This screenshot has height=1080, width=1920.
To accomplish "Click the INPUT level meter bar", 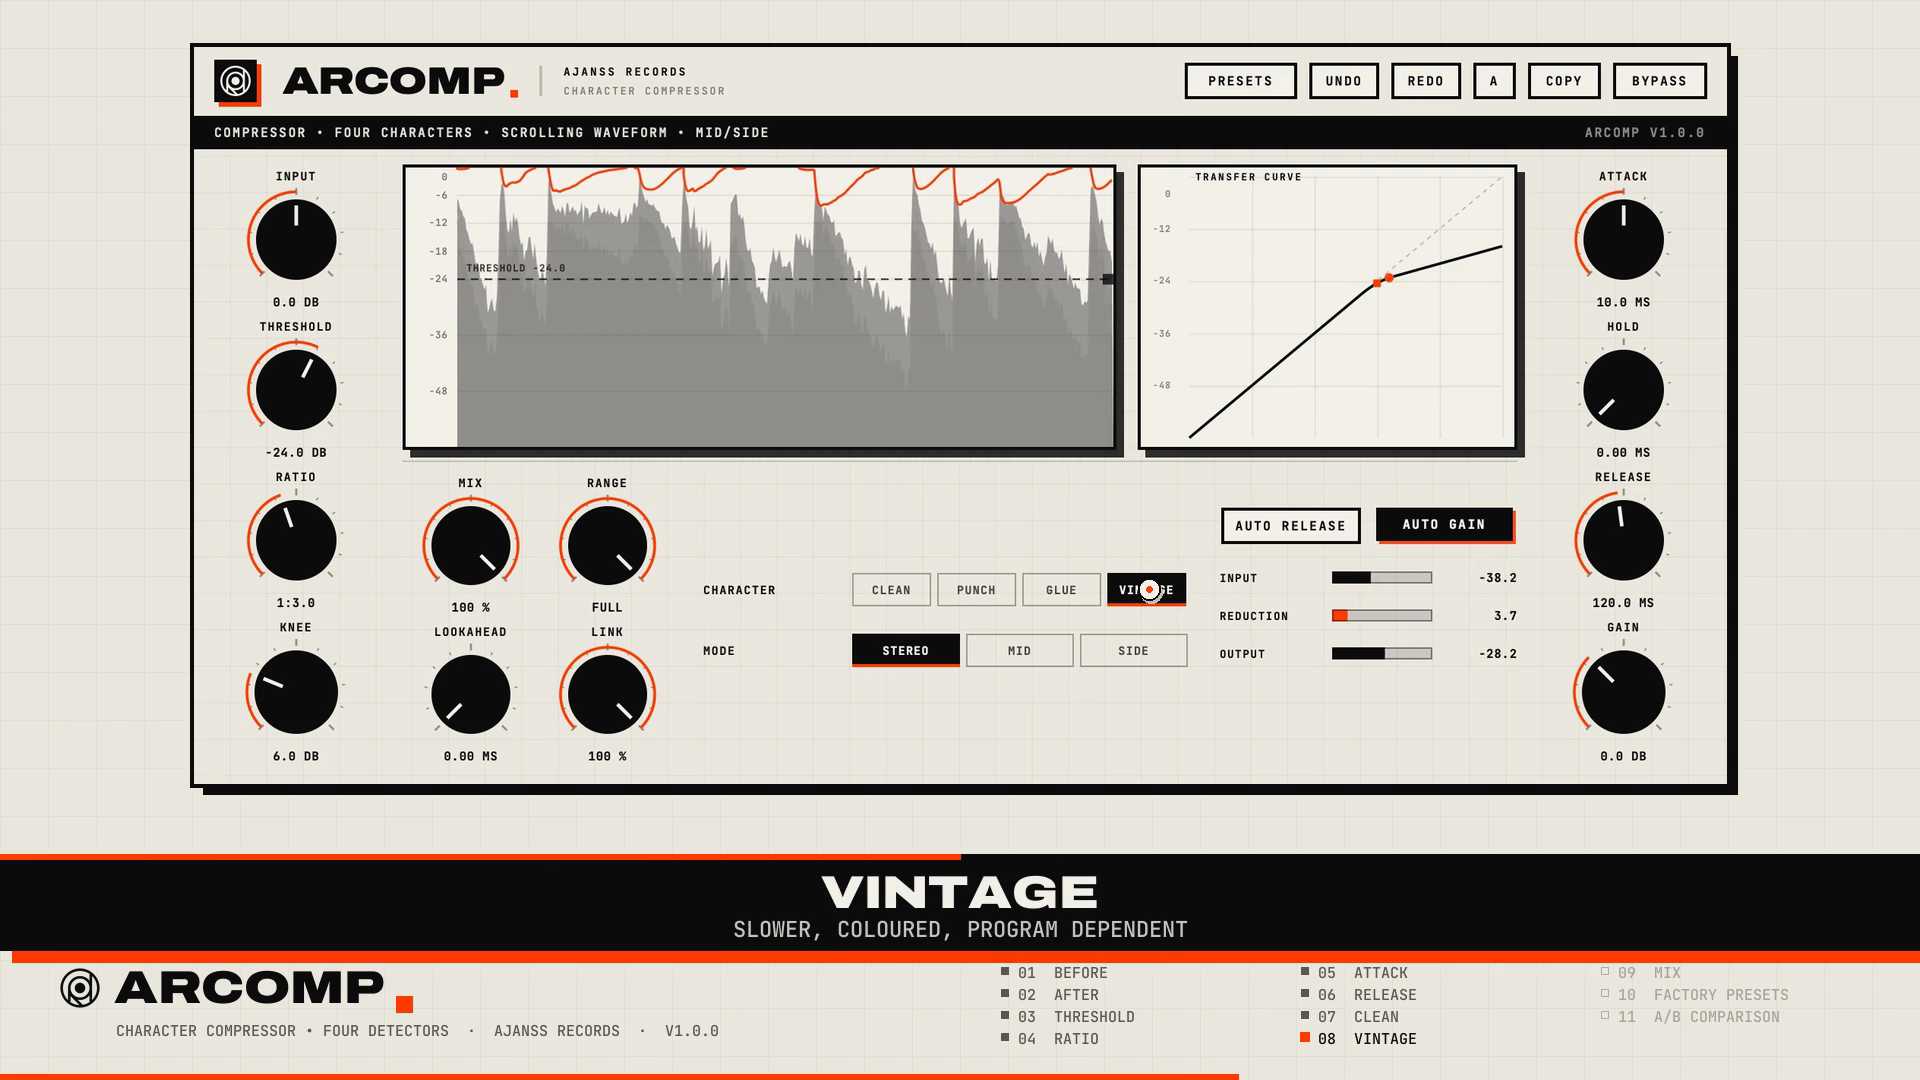I will point(1382,578).
